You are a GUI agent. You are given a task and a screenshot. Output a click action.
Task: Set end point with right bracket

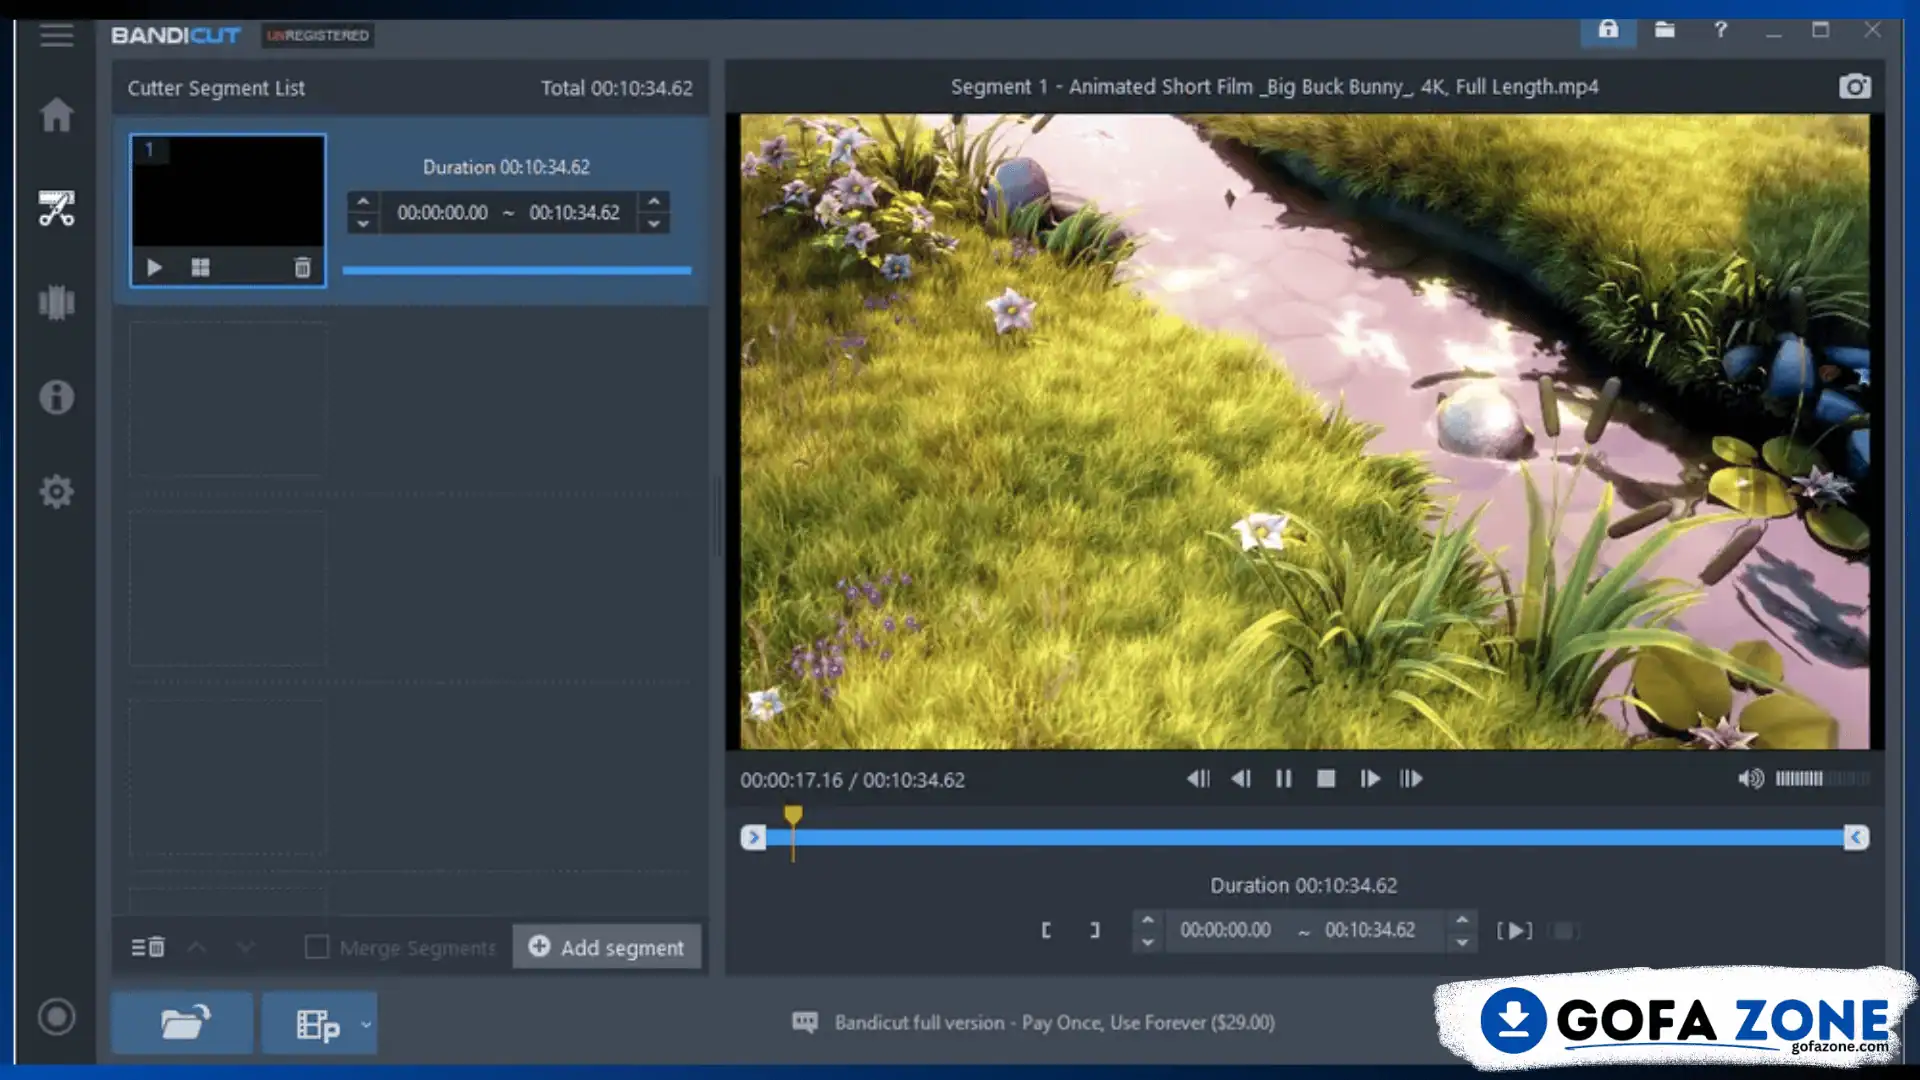1095,930
